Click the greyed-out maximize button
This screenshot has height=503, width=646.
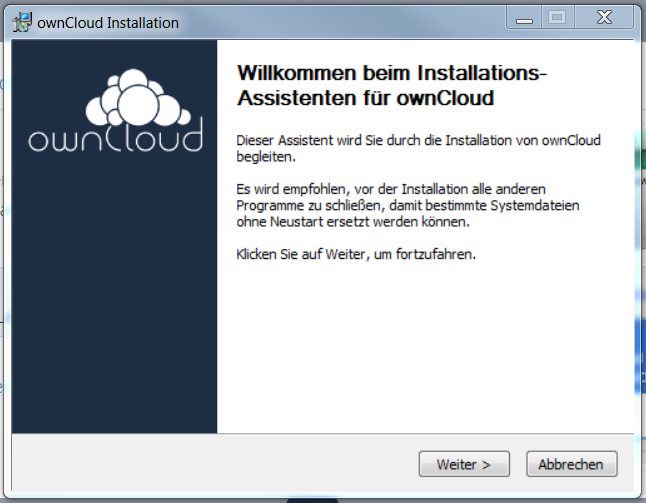click(x=557, y=18)
